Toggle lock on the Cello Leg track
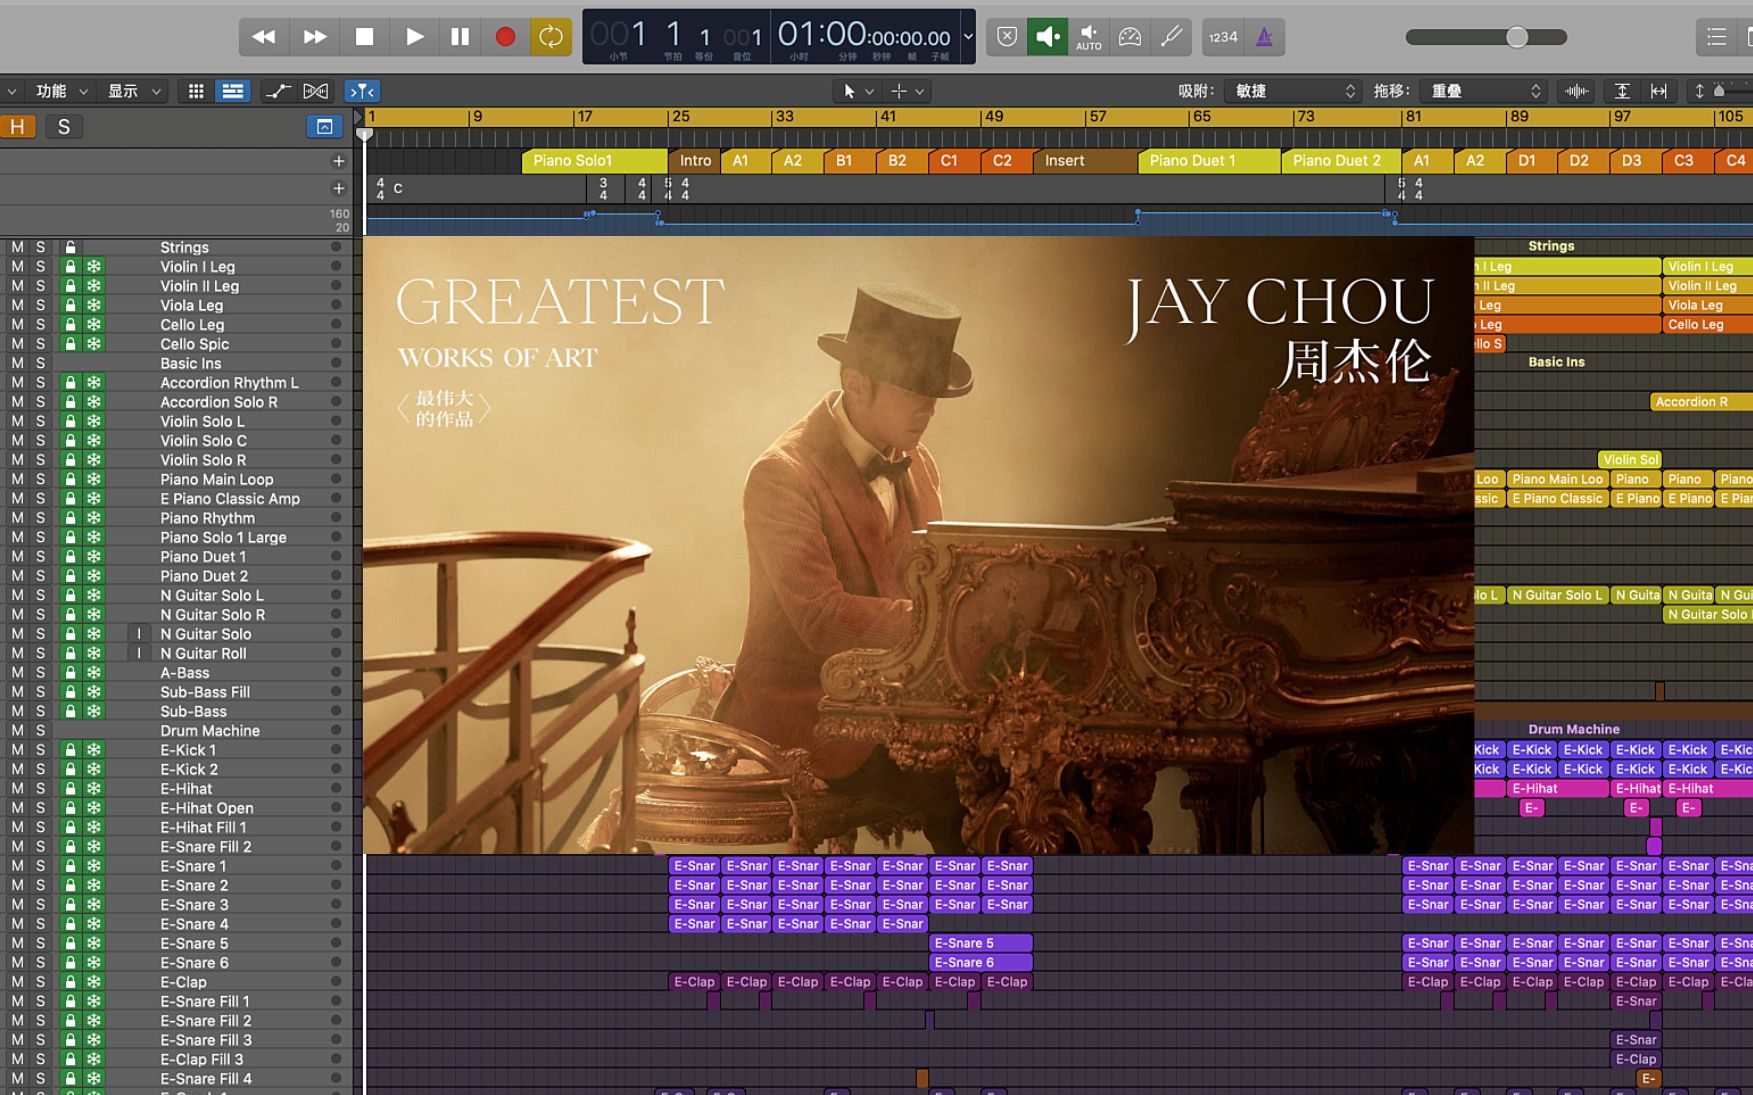 click(70, 324)
